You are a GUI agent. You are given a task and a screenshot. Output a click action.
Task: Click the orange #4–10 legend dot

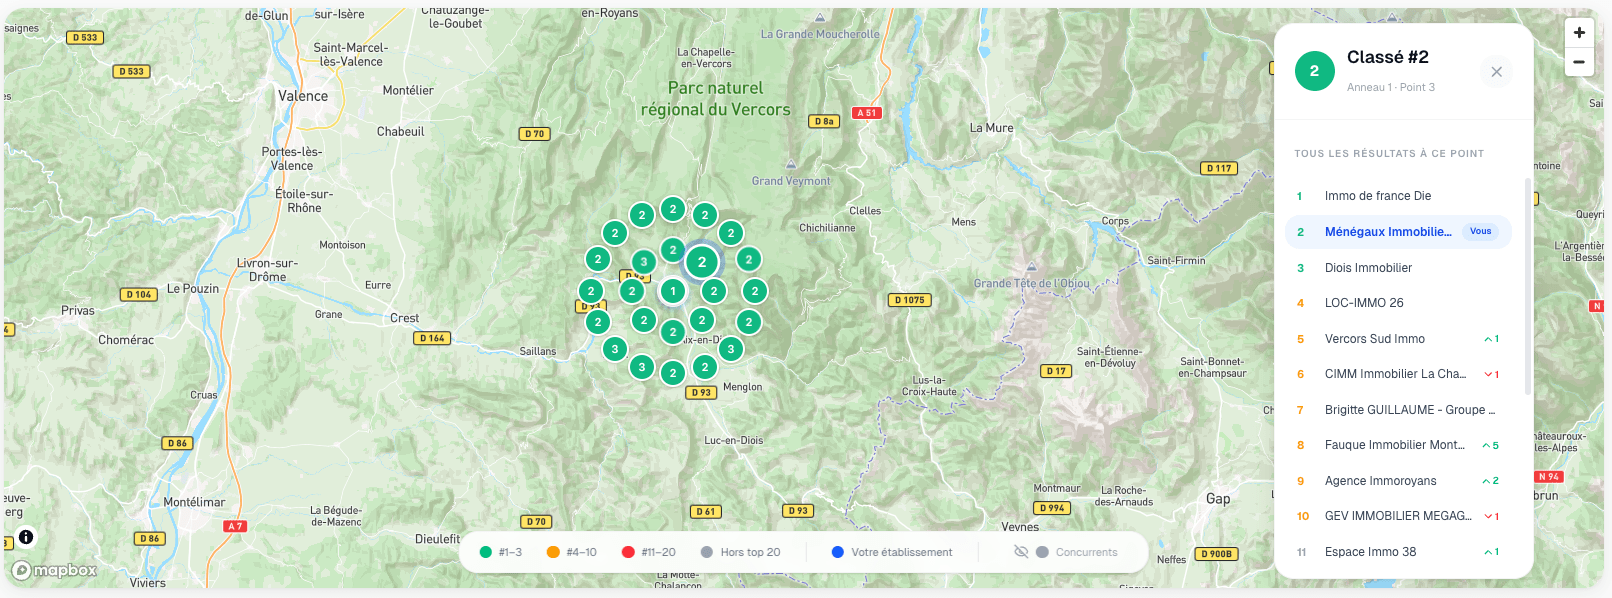coord(553,552)
